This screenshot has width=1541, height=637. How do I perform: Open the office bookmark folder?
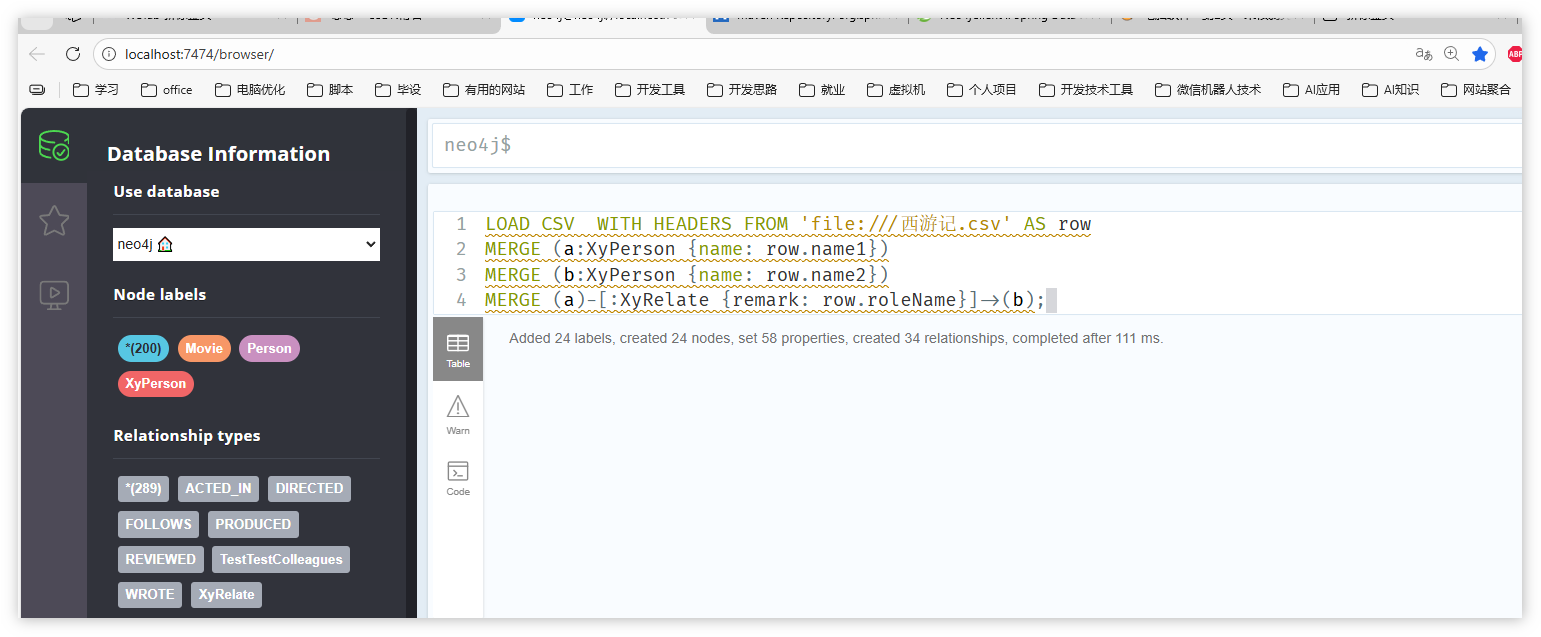click(x=167, y=89)
